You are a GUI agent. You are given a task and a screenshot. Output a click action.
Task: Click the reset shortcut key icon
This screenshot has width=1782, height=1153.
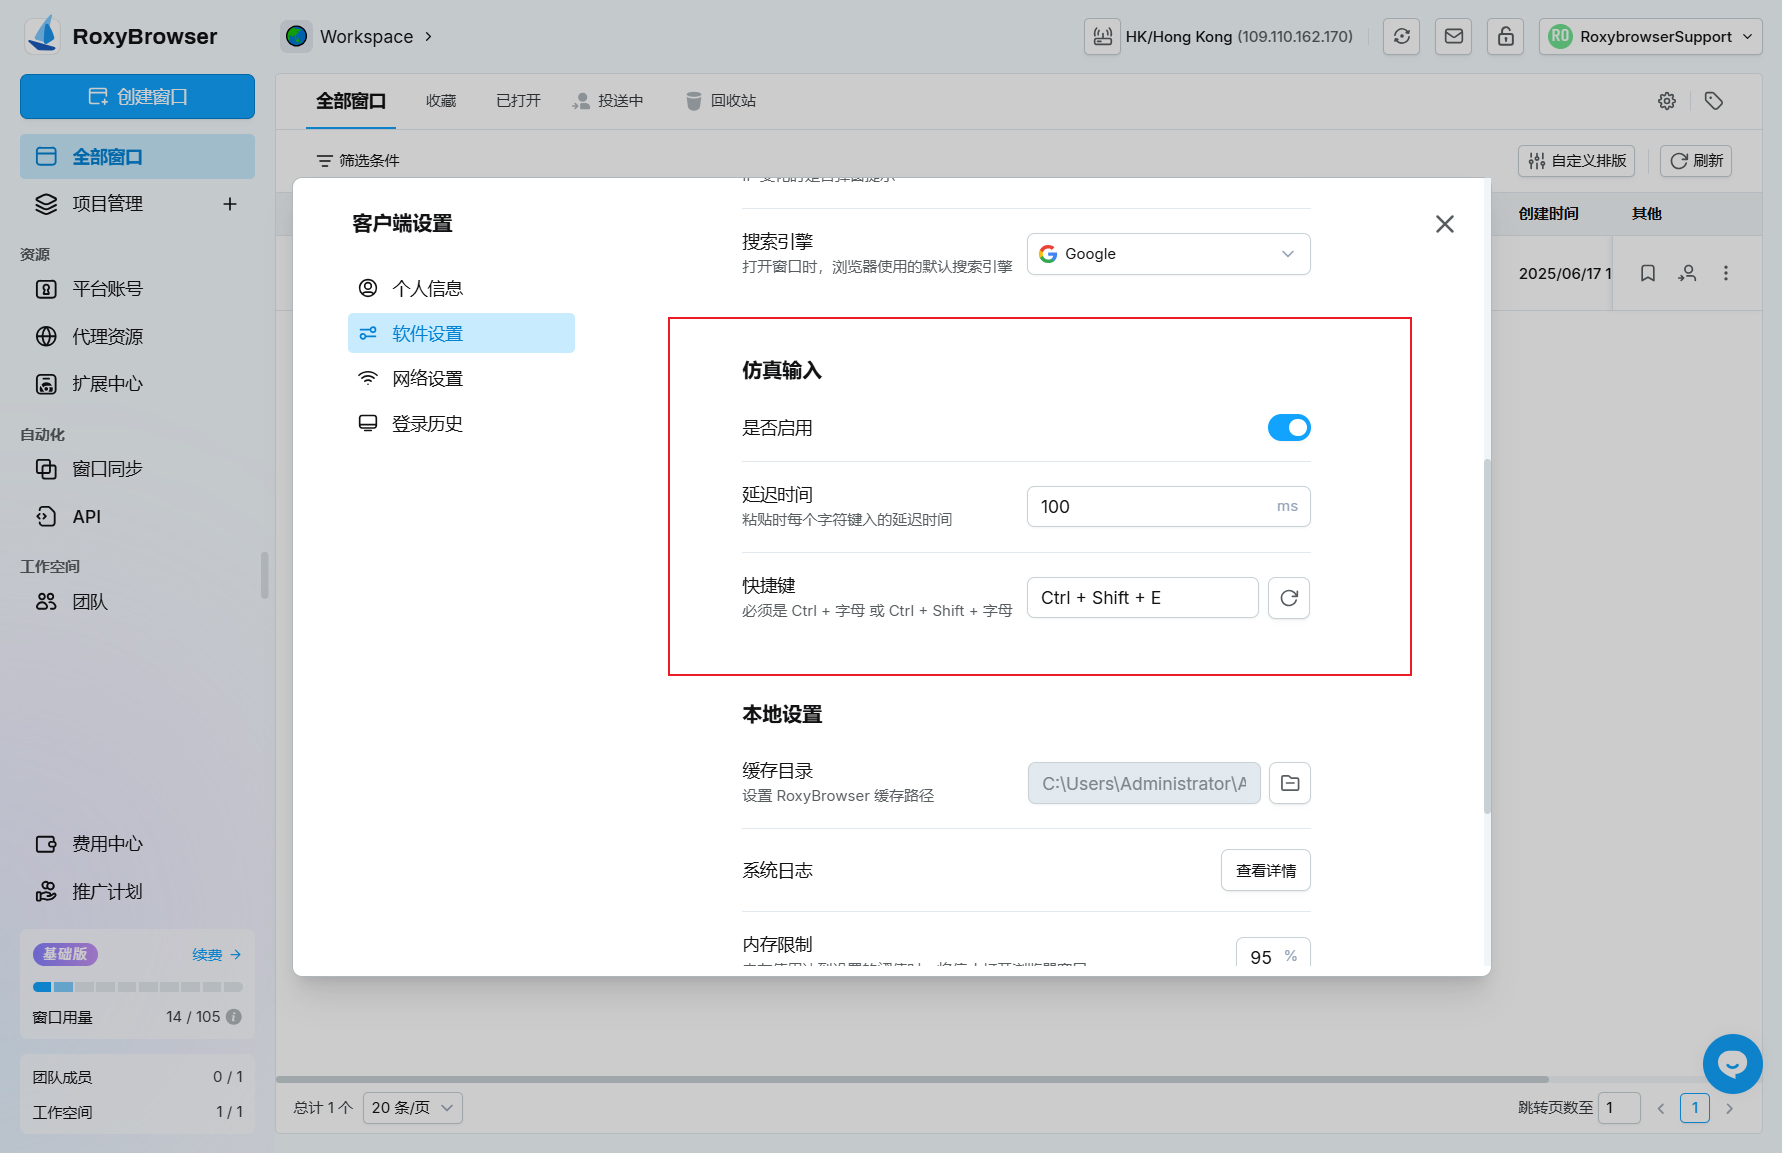click(1289, 598)
